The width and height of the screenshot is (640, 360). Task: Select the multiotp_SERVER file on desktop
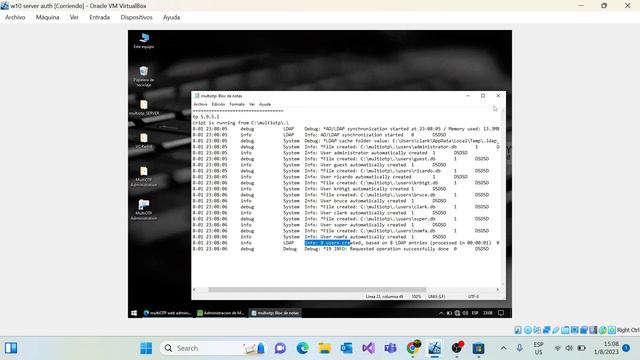click(144, 107)
